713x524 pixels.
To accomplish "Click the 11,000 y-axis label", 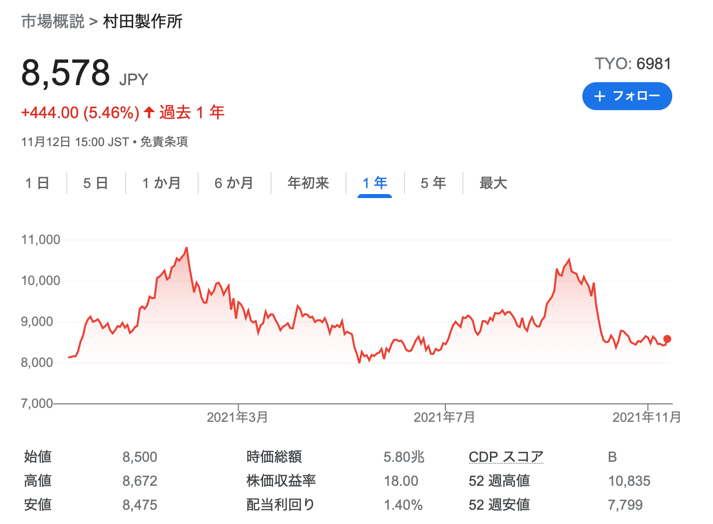I will (40, 240).
